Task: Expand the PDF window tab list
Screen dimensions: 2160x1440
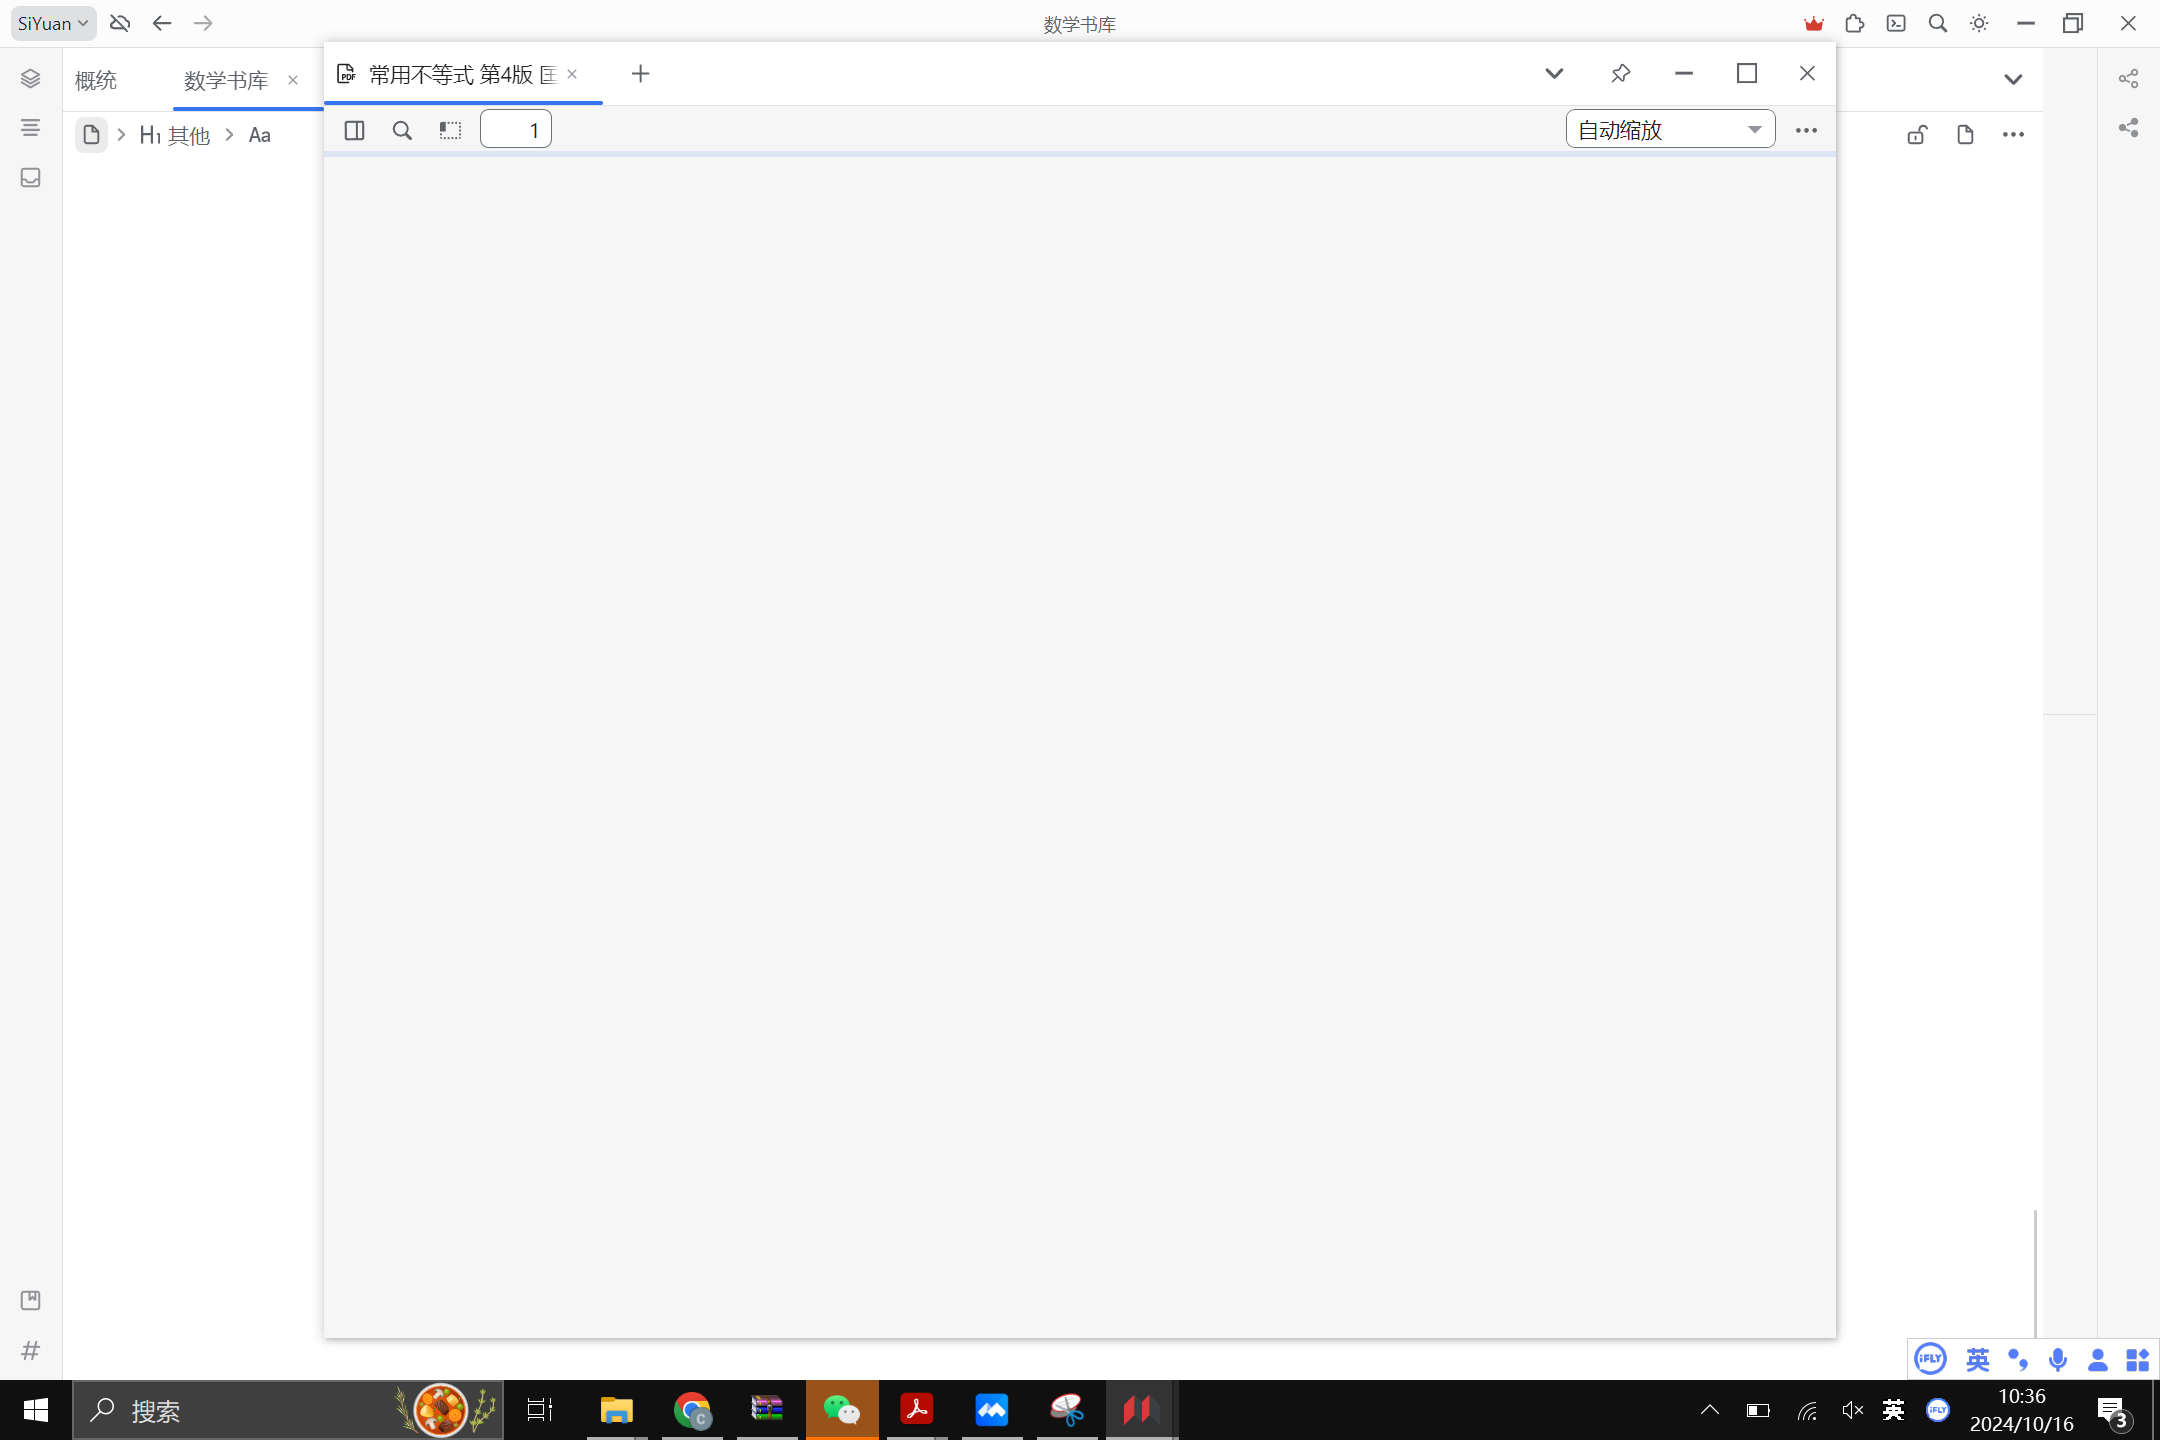Action: [x=1554, y=73]
